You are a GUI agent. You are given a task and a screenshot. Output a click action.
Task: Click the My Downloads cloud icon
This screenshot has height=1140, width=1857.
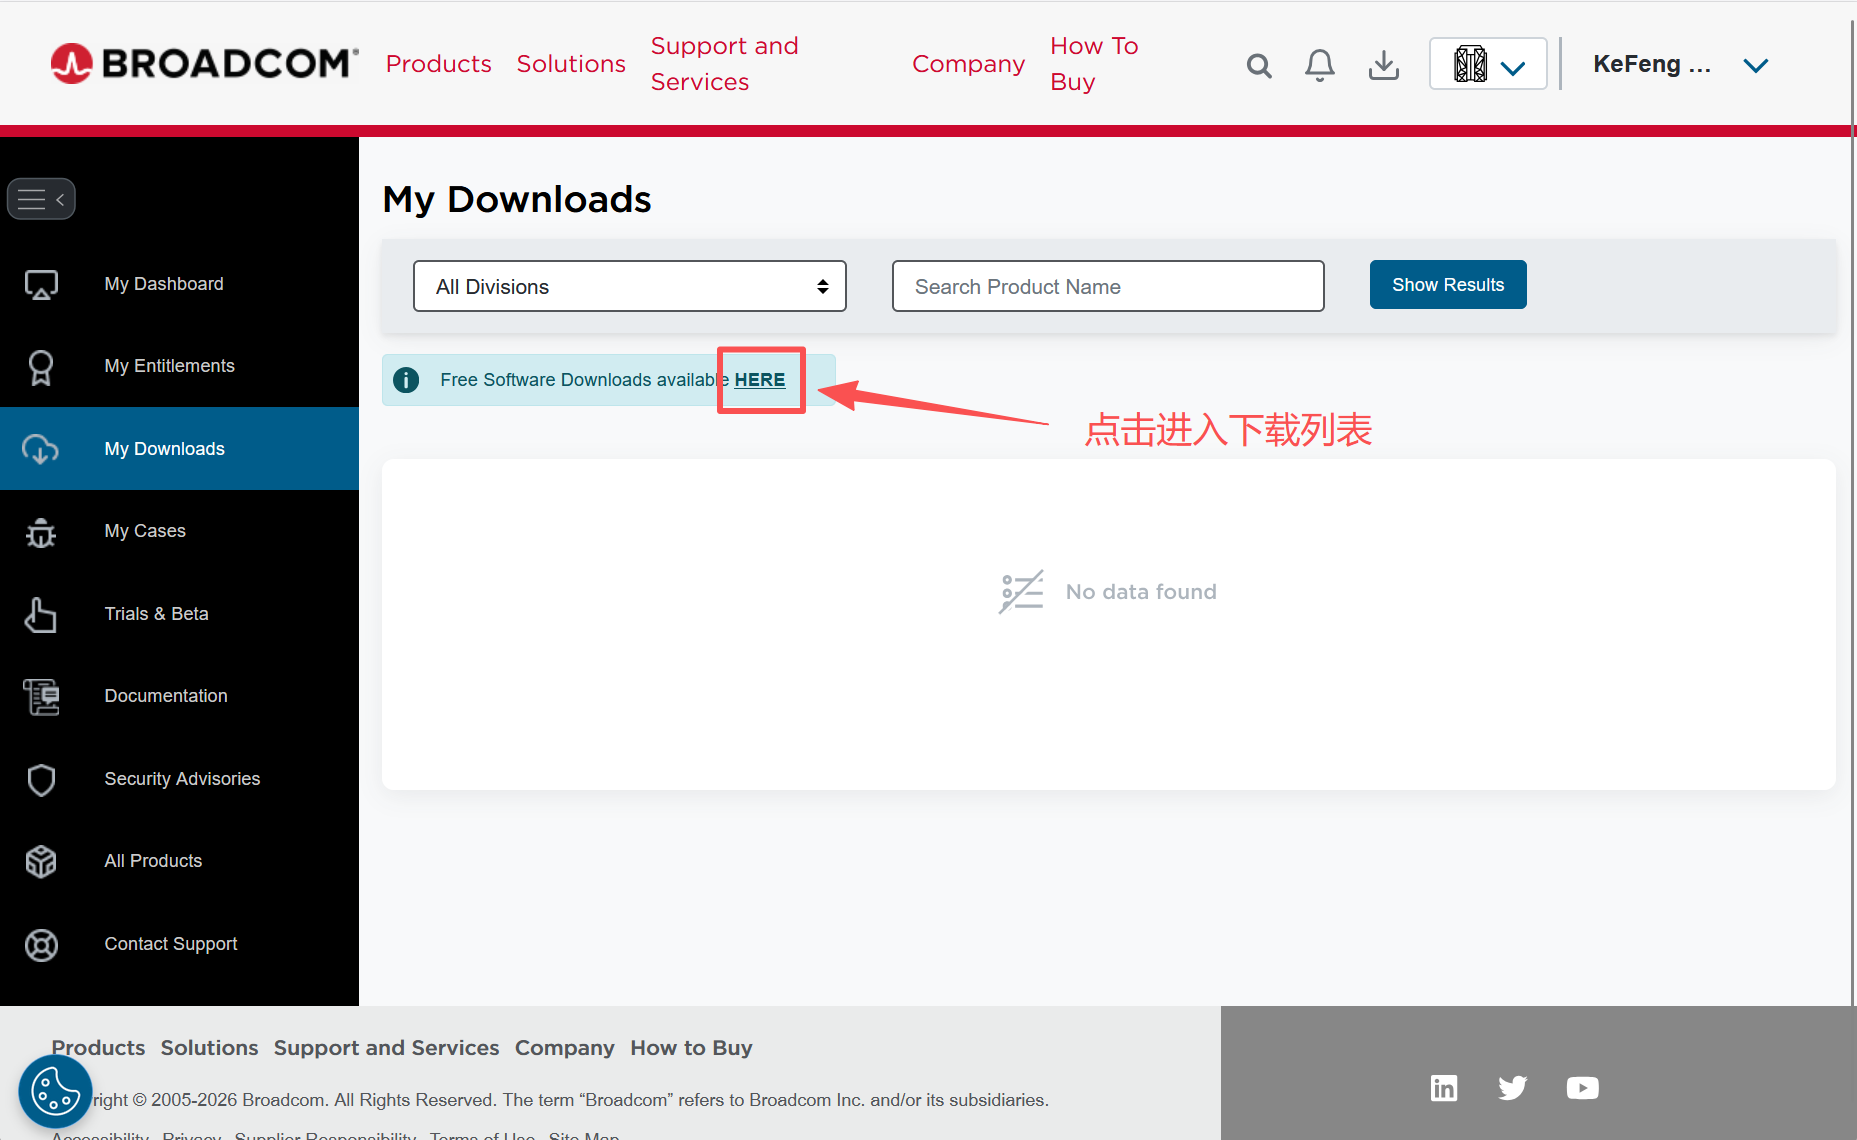[41, 449]
